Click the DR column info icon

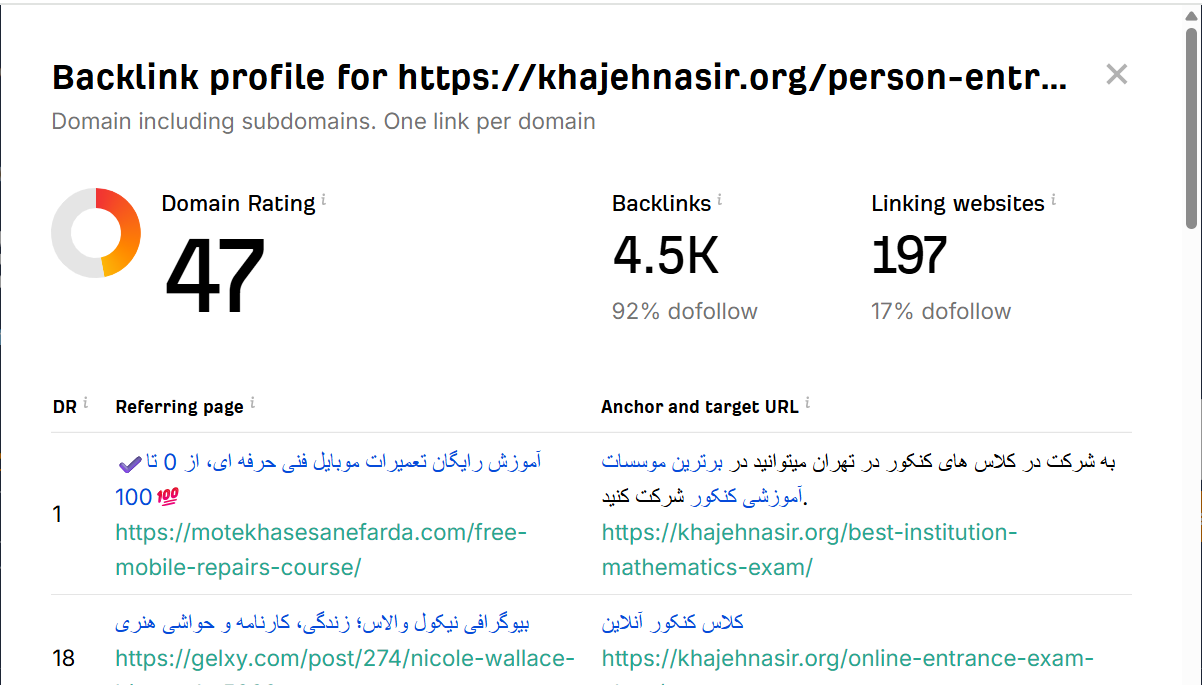(x=85, y=403)
